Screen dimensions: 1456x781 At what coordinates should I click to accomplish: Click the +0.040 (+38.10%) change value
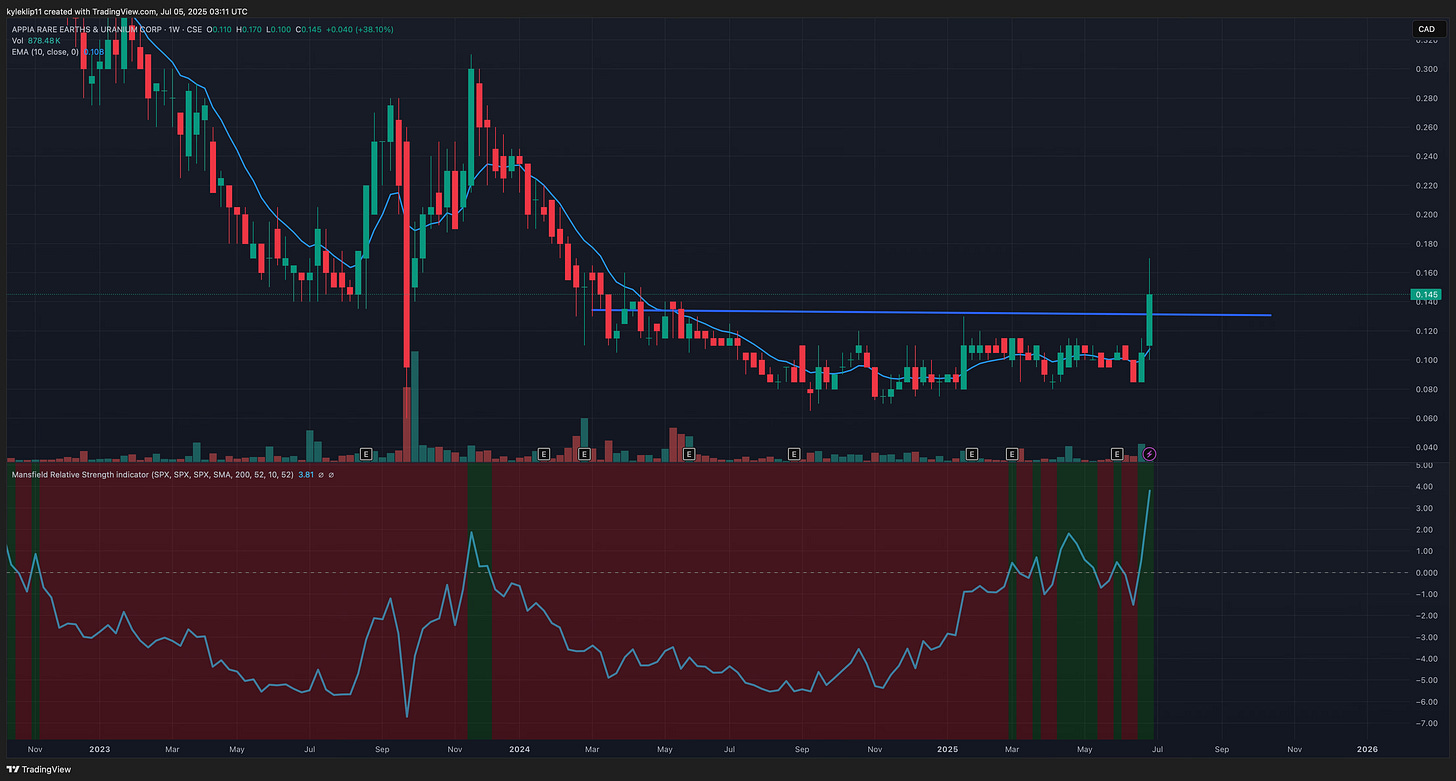point(359,29)
